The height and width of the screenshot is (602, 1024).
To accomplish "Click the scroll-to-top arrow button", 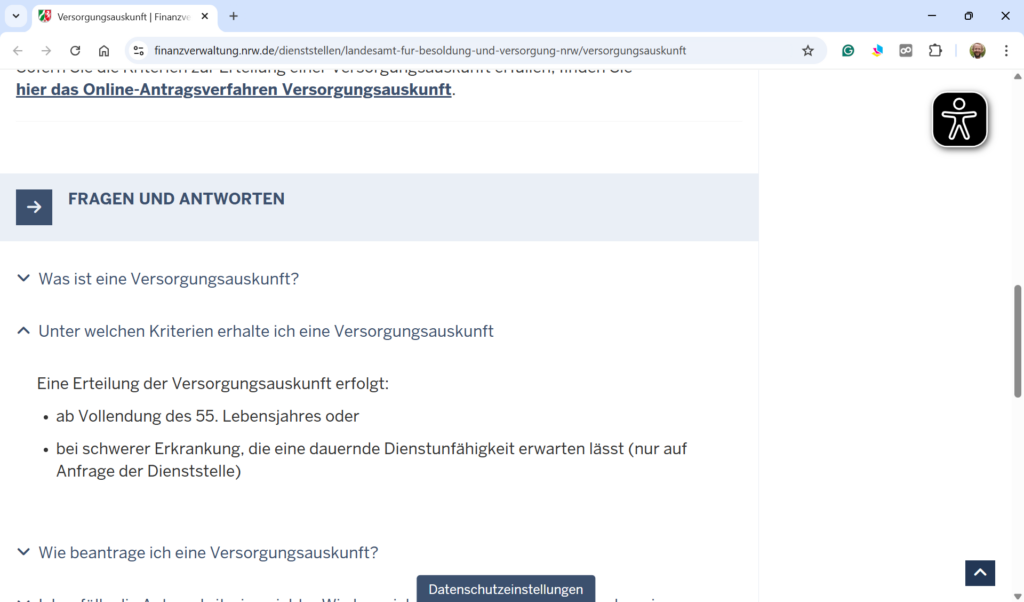I will [x=979, y=572].
